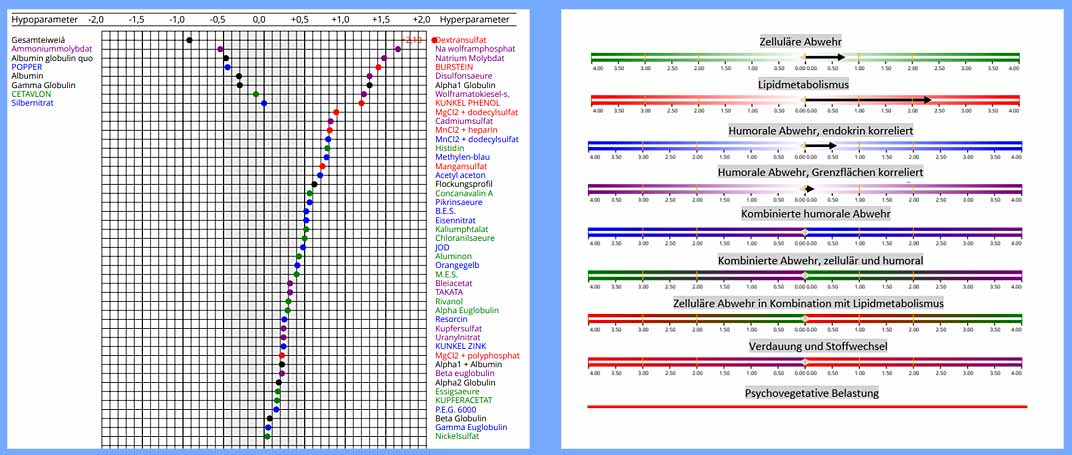The width and height of the screenshot is (1072, 455).
Task: Click the green CETAVLON data point
Action: pos(256,94)
